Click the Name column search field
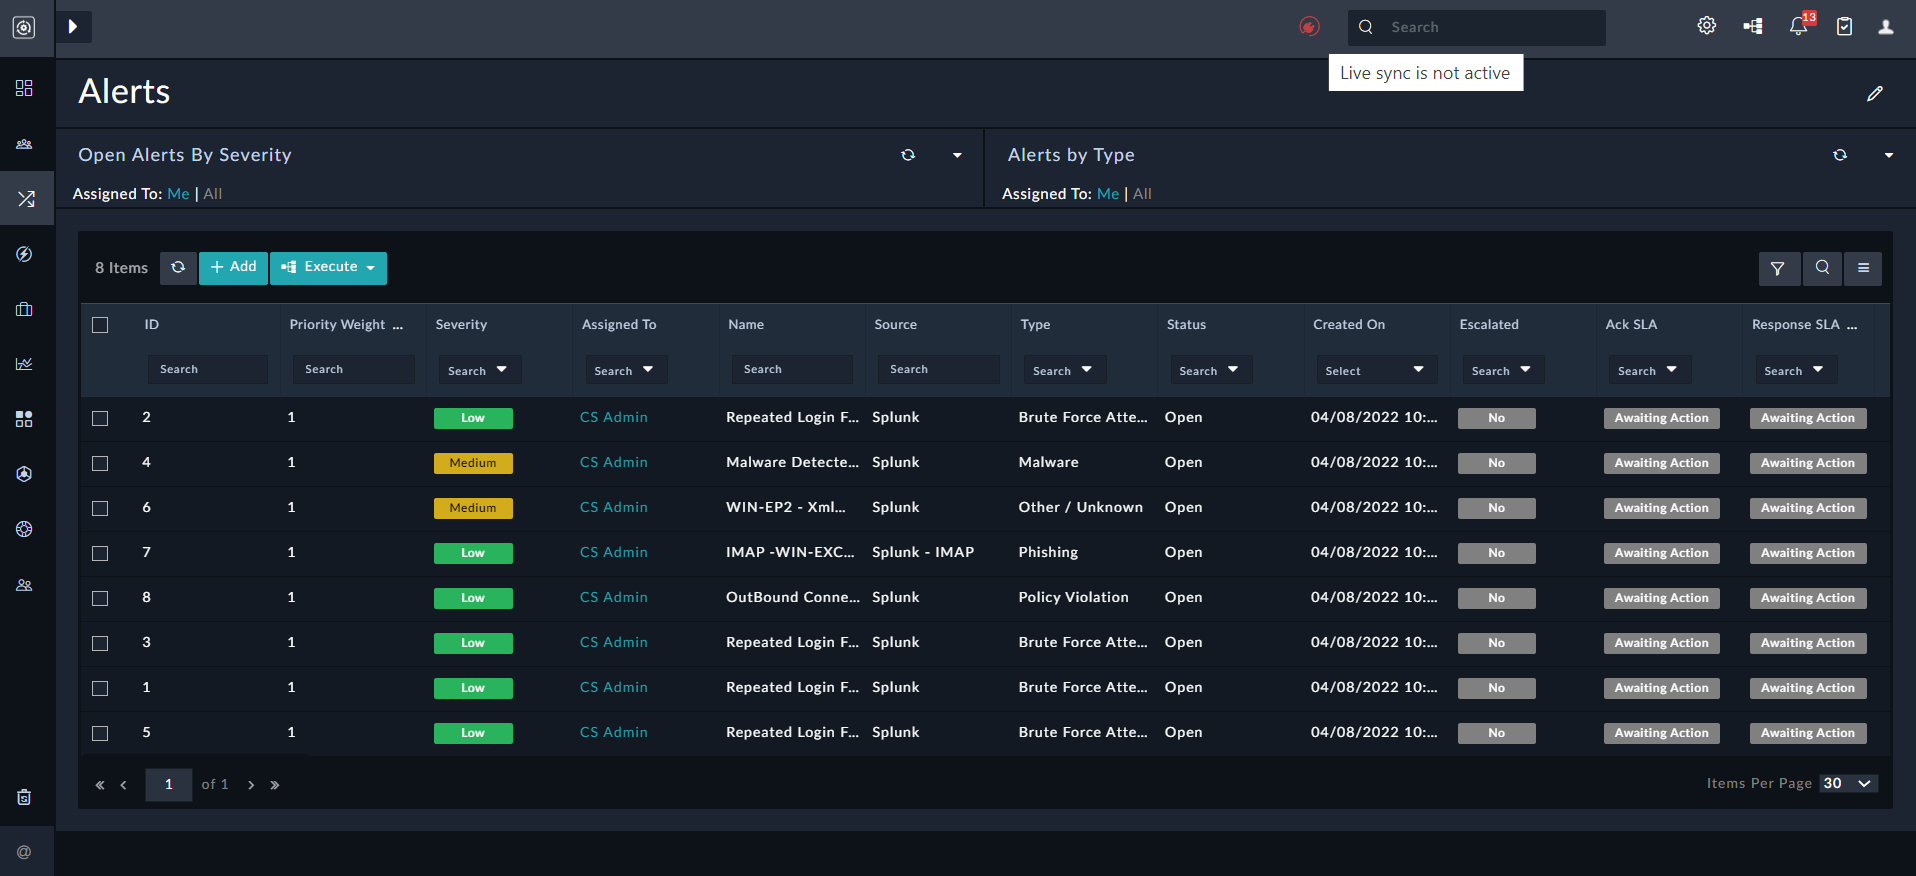This screenshot has height=876, width=1916. (791, 369)
